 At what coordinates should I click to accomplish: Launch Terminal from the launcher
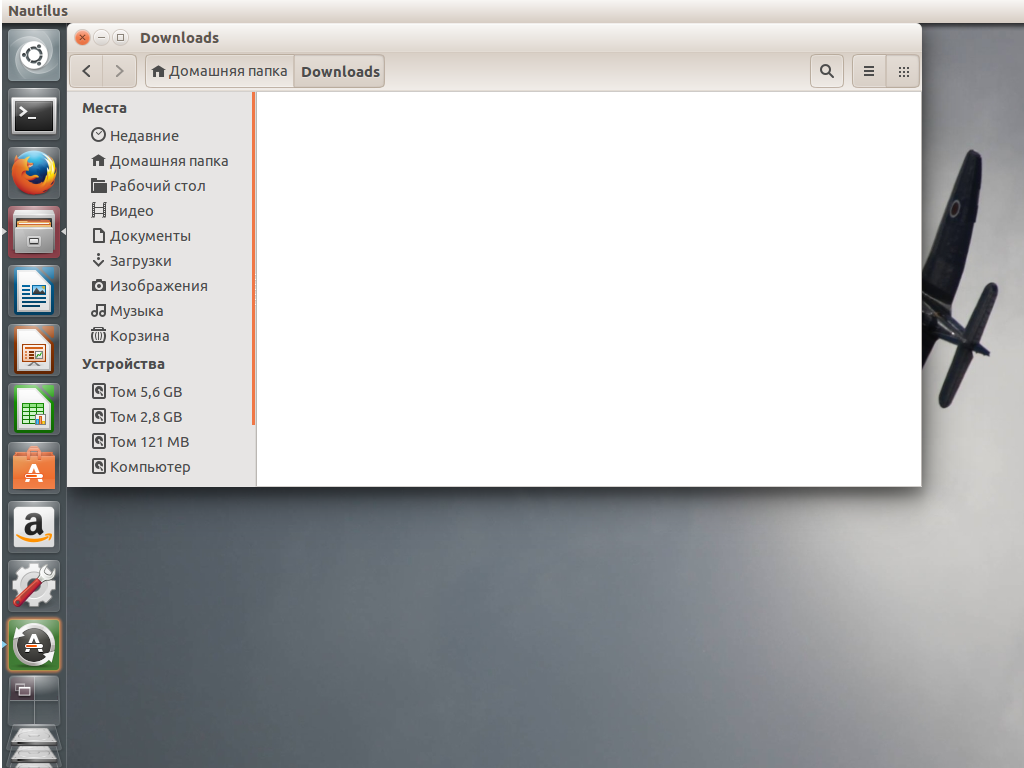pos(34,114)
